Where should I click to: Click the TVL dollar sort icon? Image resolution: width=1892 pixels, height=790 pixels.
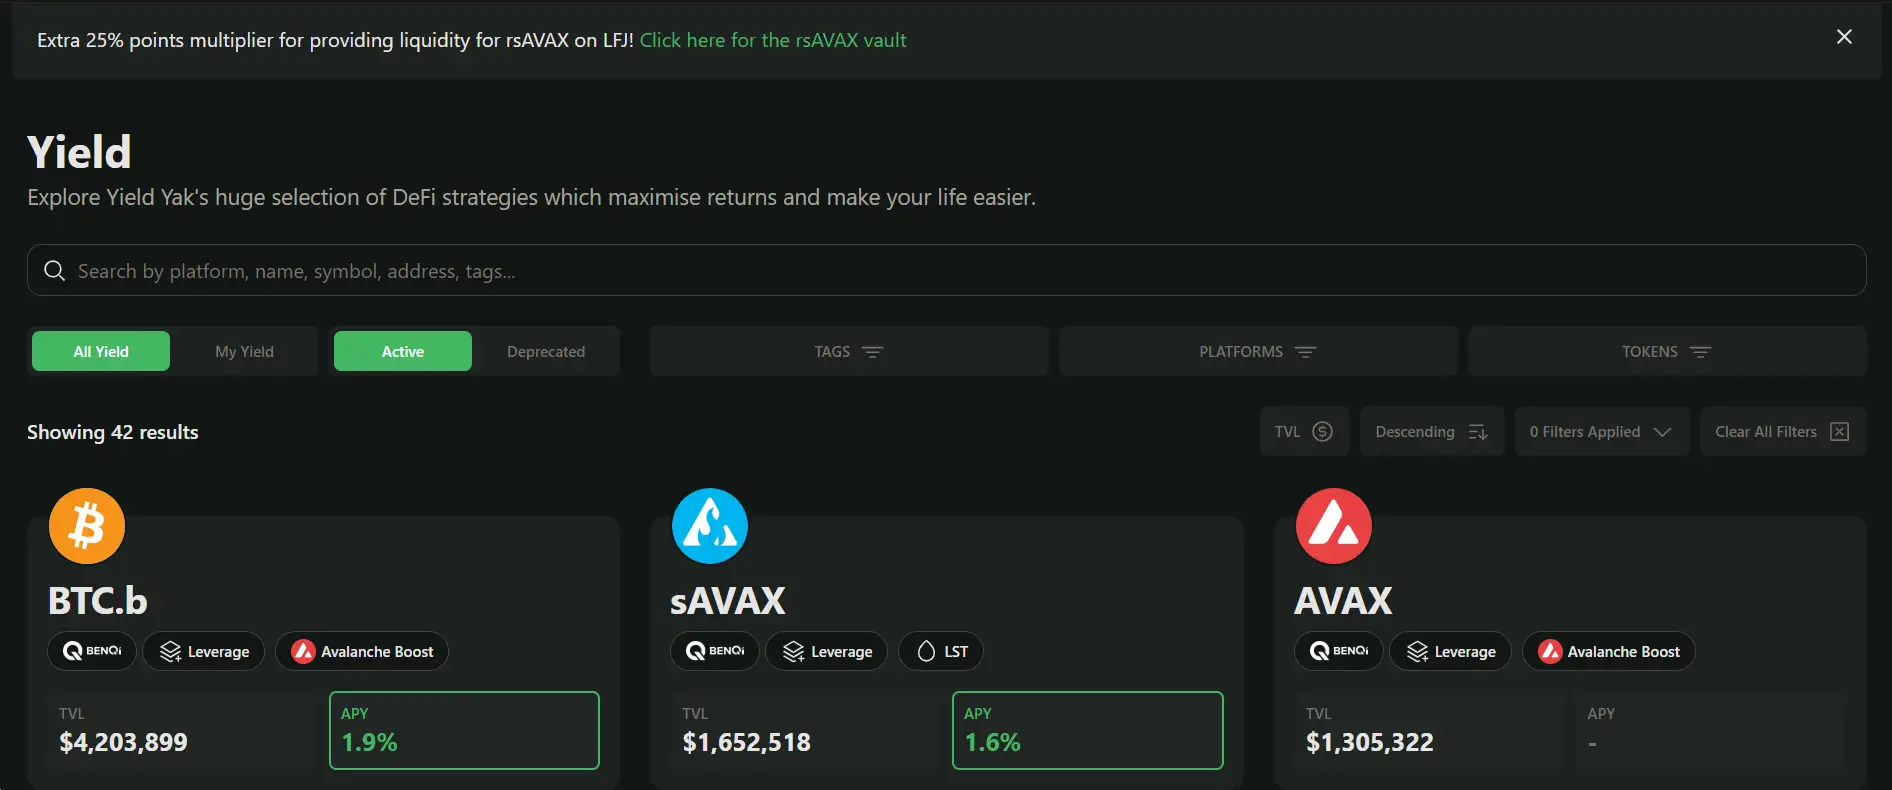tap(1322, 432)
